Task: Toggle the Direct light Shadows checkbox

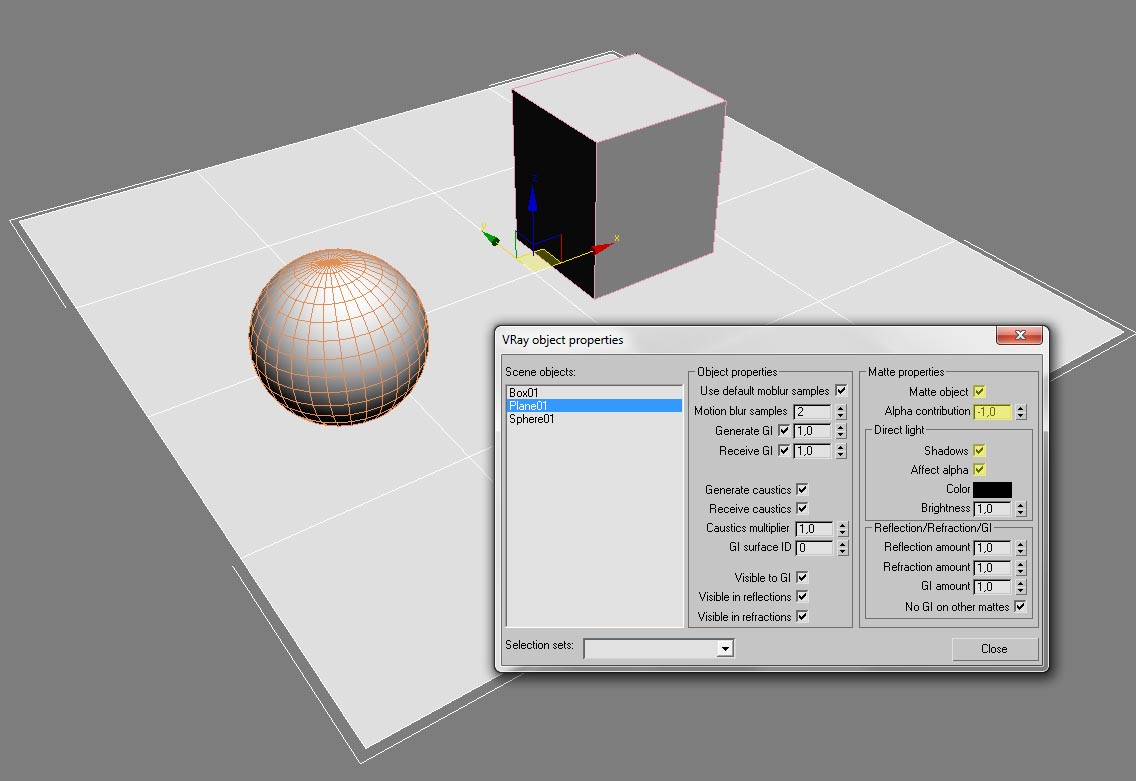Action: pos(980,451)
